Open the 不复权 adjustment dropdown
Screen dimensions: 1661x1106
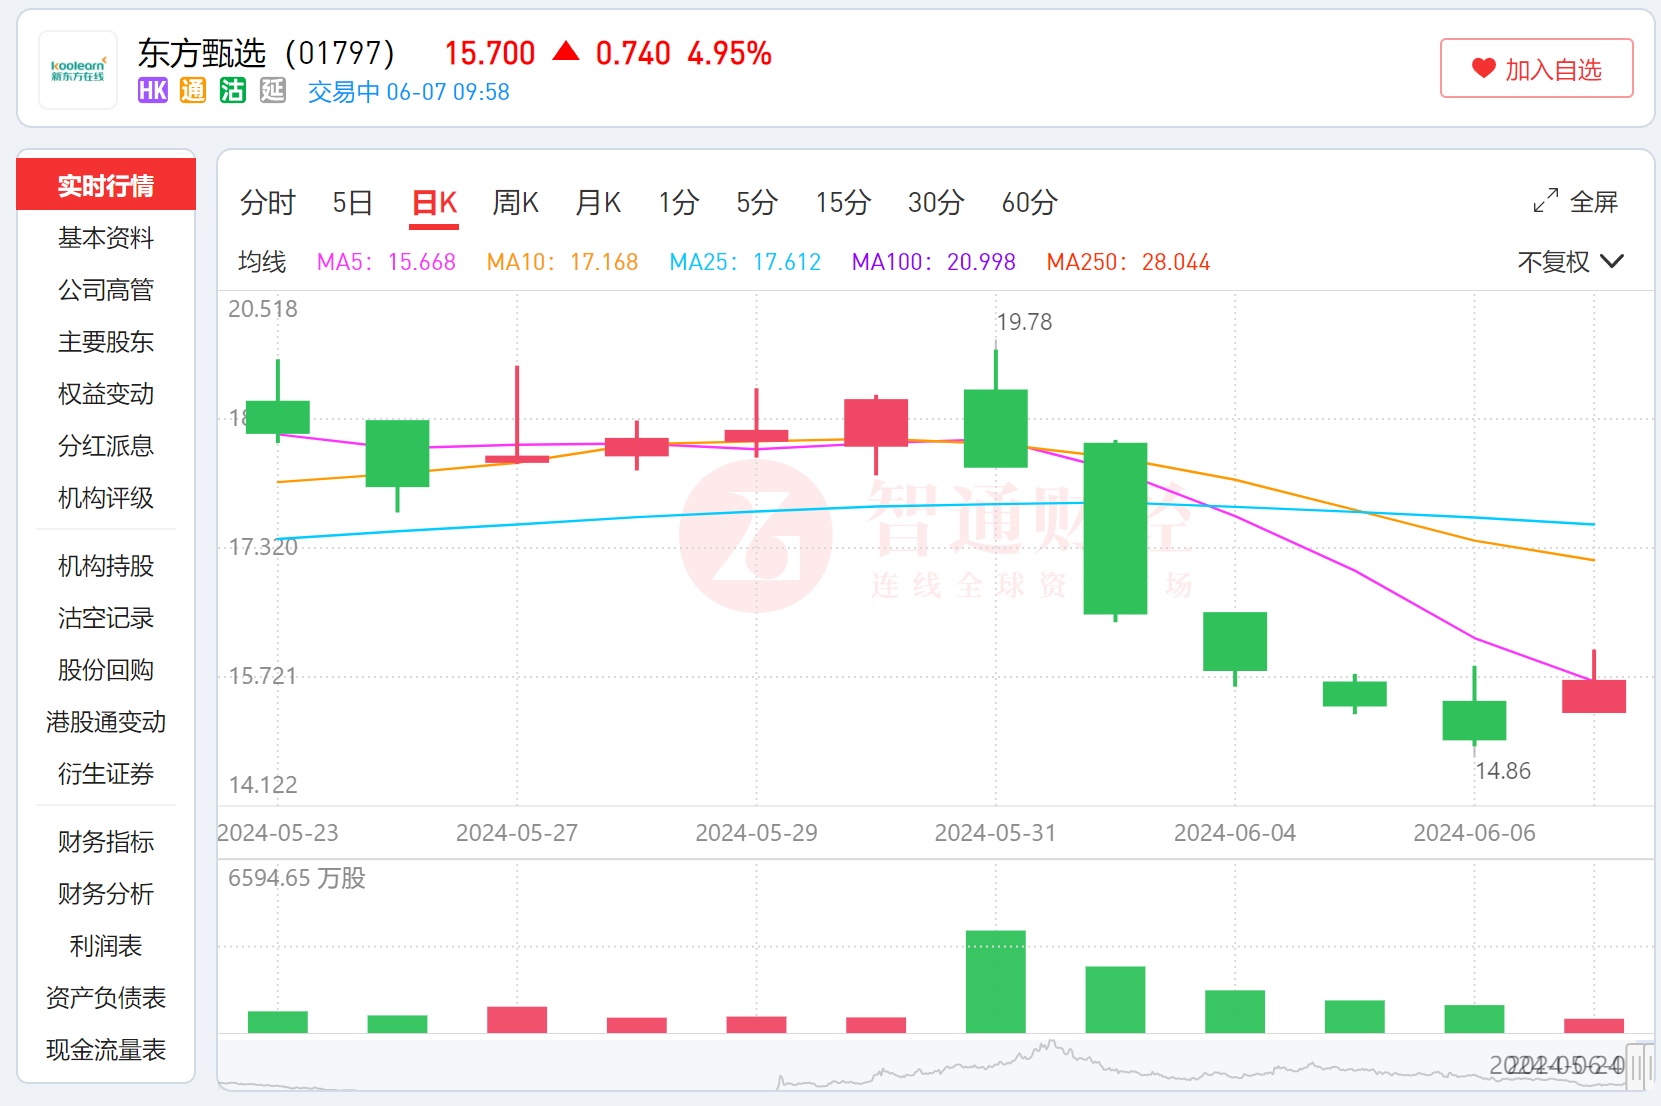point(1570,262)
